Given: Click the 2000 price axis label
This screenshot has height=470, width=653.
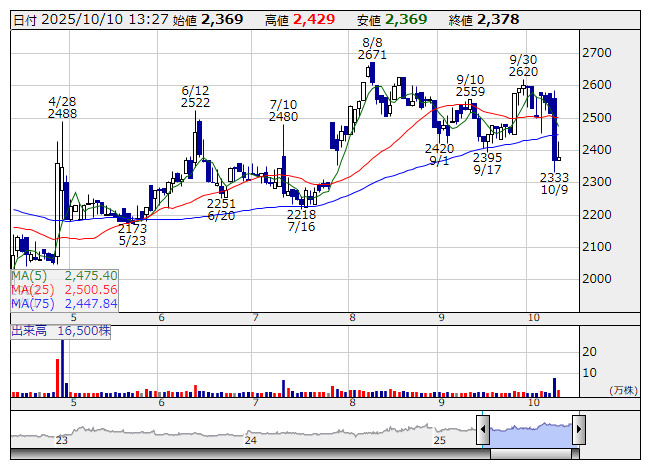Looking at the screenshot, I should point(597,279).
